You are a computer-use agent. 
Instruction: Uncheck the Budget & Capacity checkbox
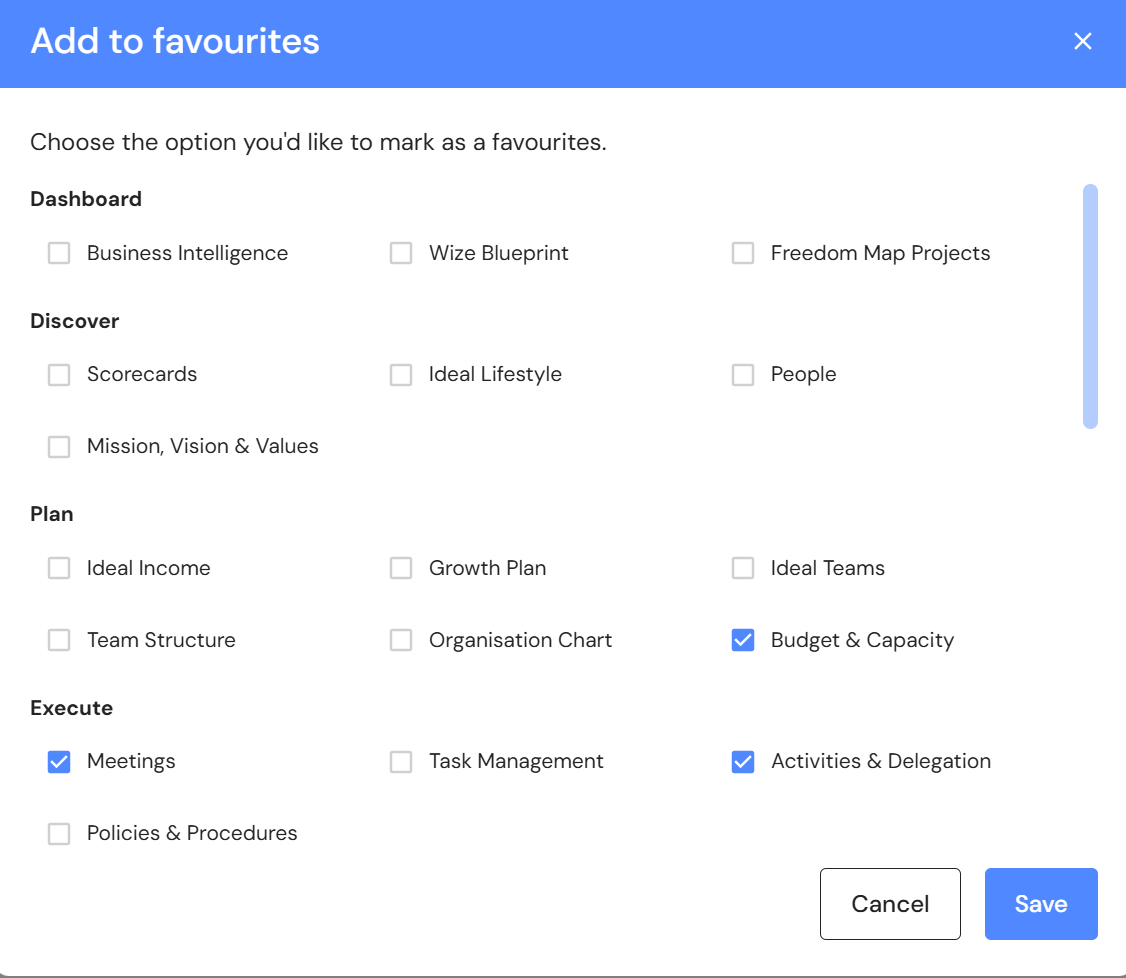click(743, 641)
